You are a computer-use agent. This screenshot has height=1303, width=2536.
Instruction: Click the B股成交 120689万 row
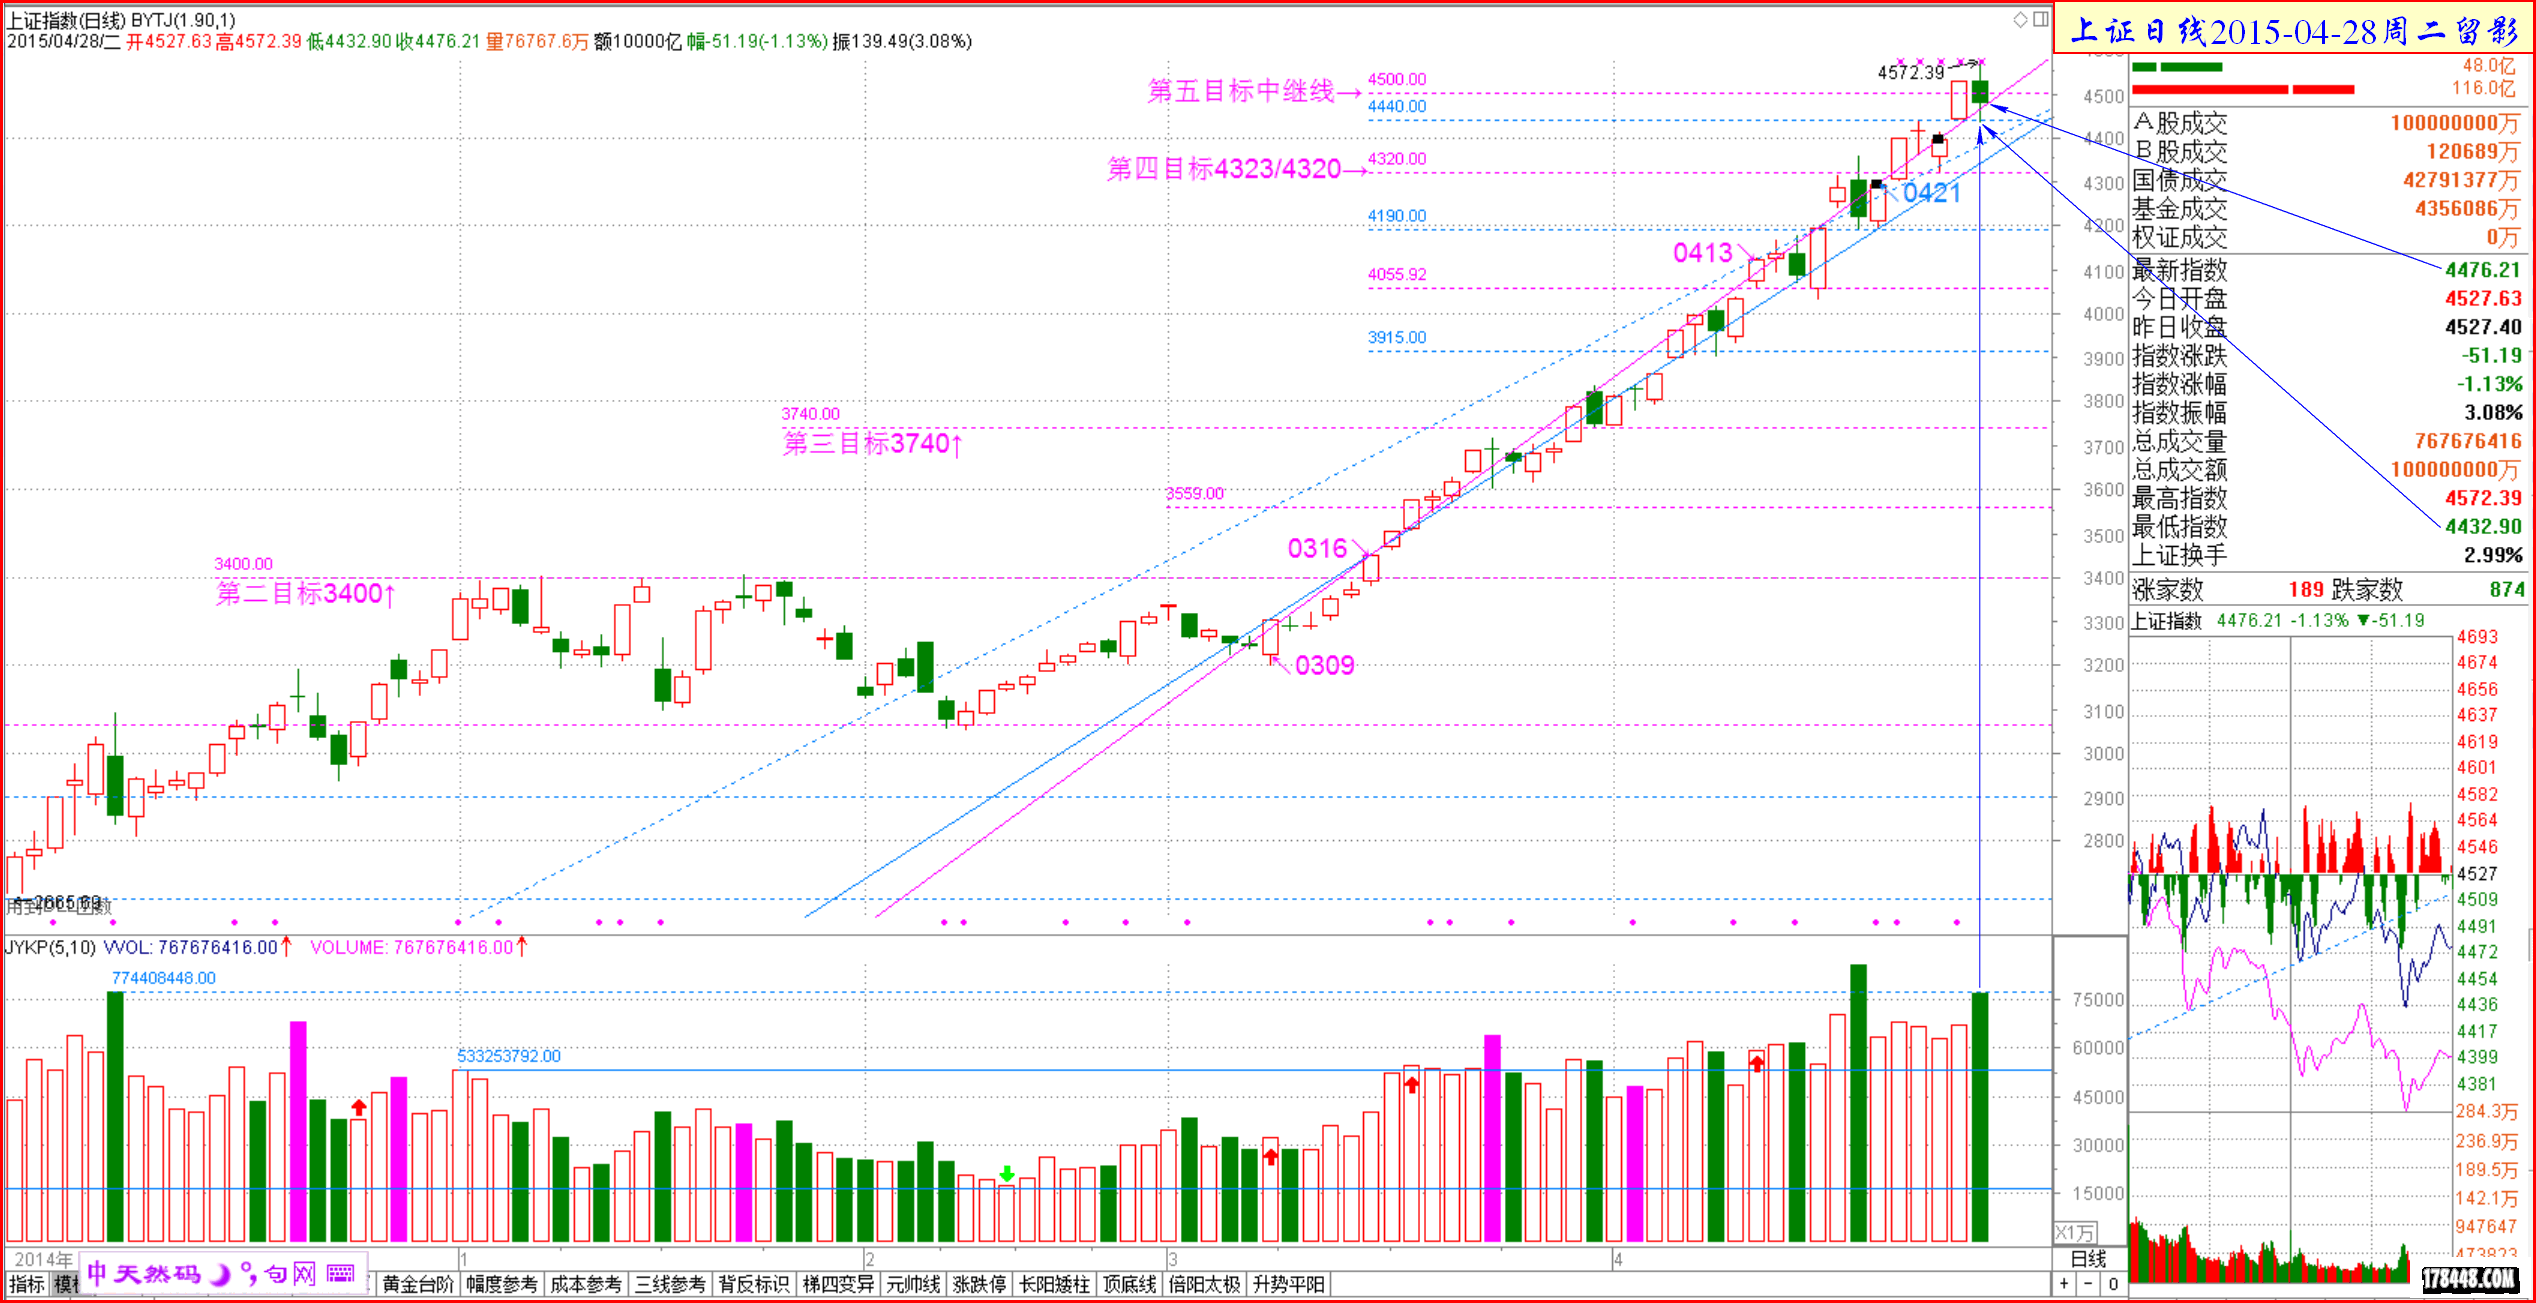click(x=2326, y=151)
